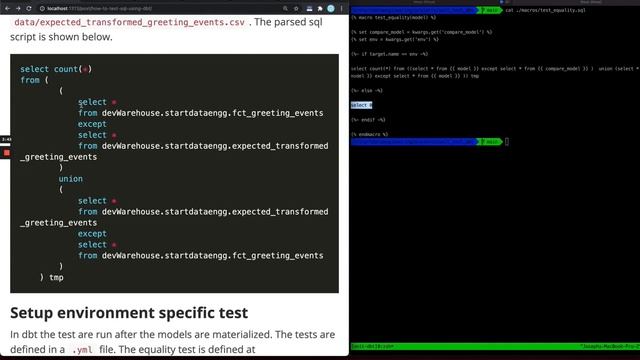
Task: Click the ') tmp' line in code block
Action: click(x=51, y=278)
